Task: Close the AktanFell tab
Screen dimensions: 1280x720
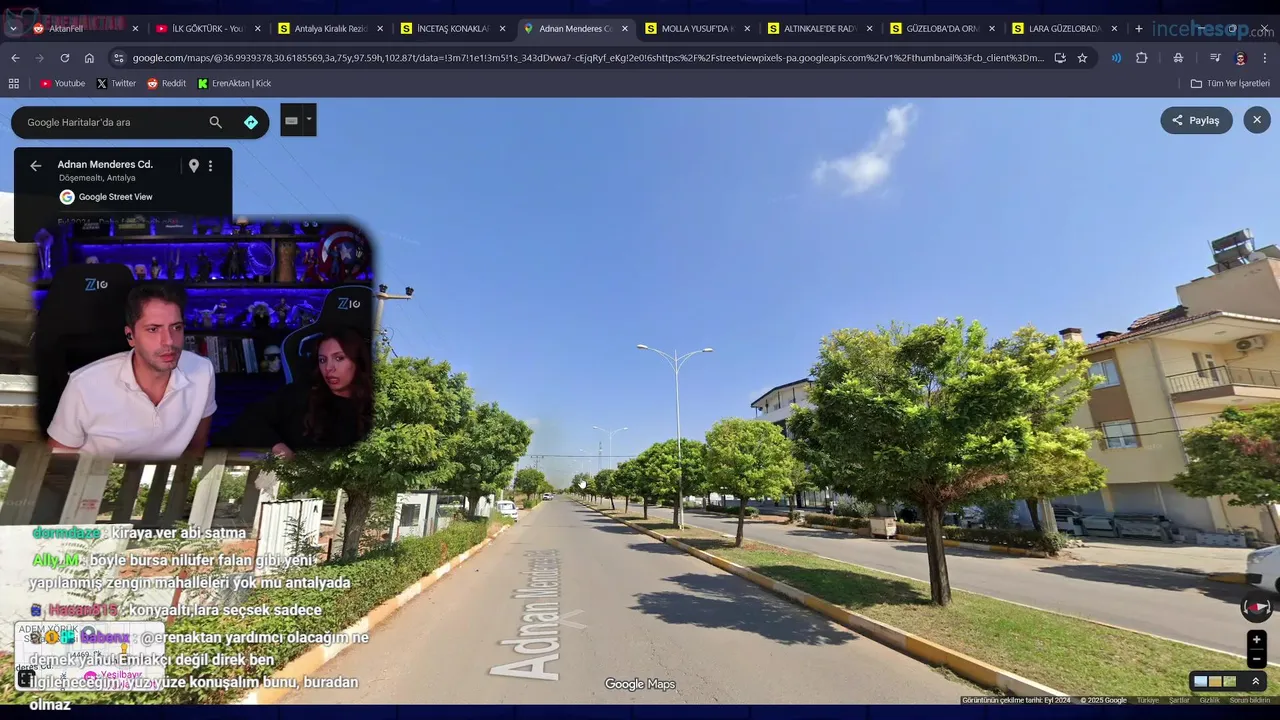Action: point(135,29)
